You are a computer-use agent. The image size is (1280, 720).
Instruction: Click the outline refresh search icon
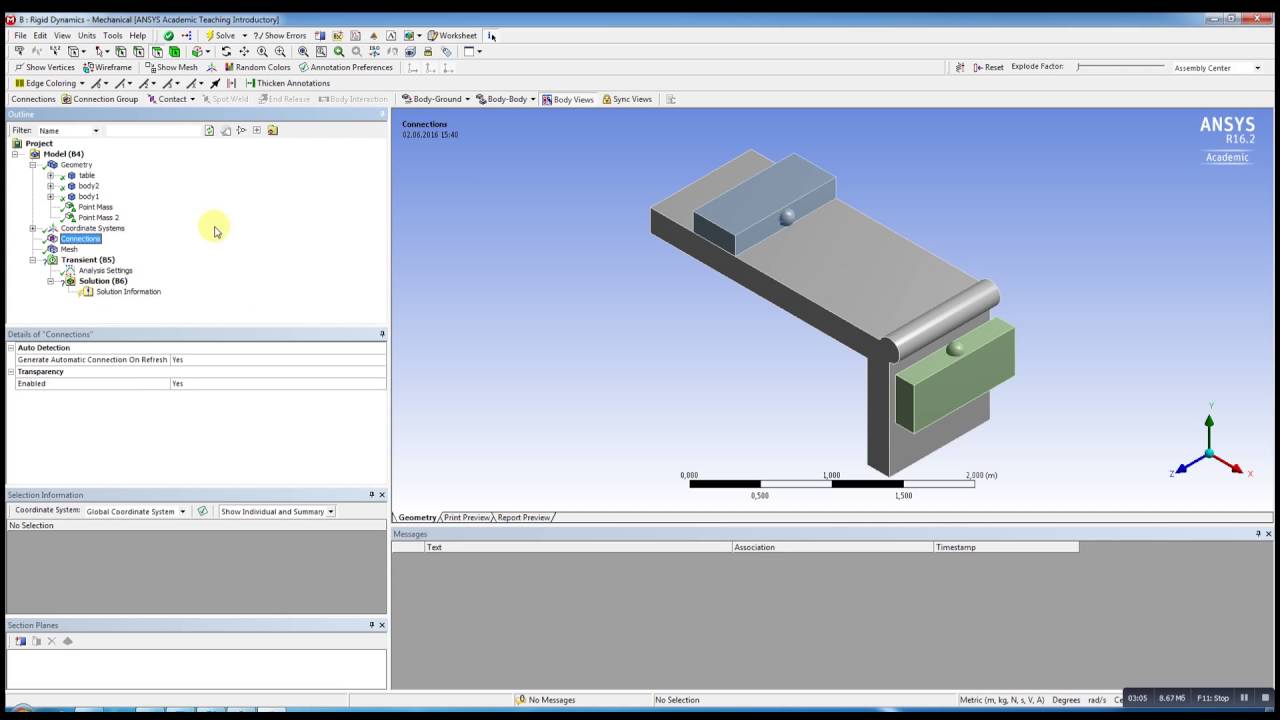point(209,131)
